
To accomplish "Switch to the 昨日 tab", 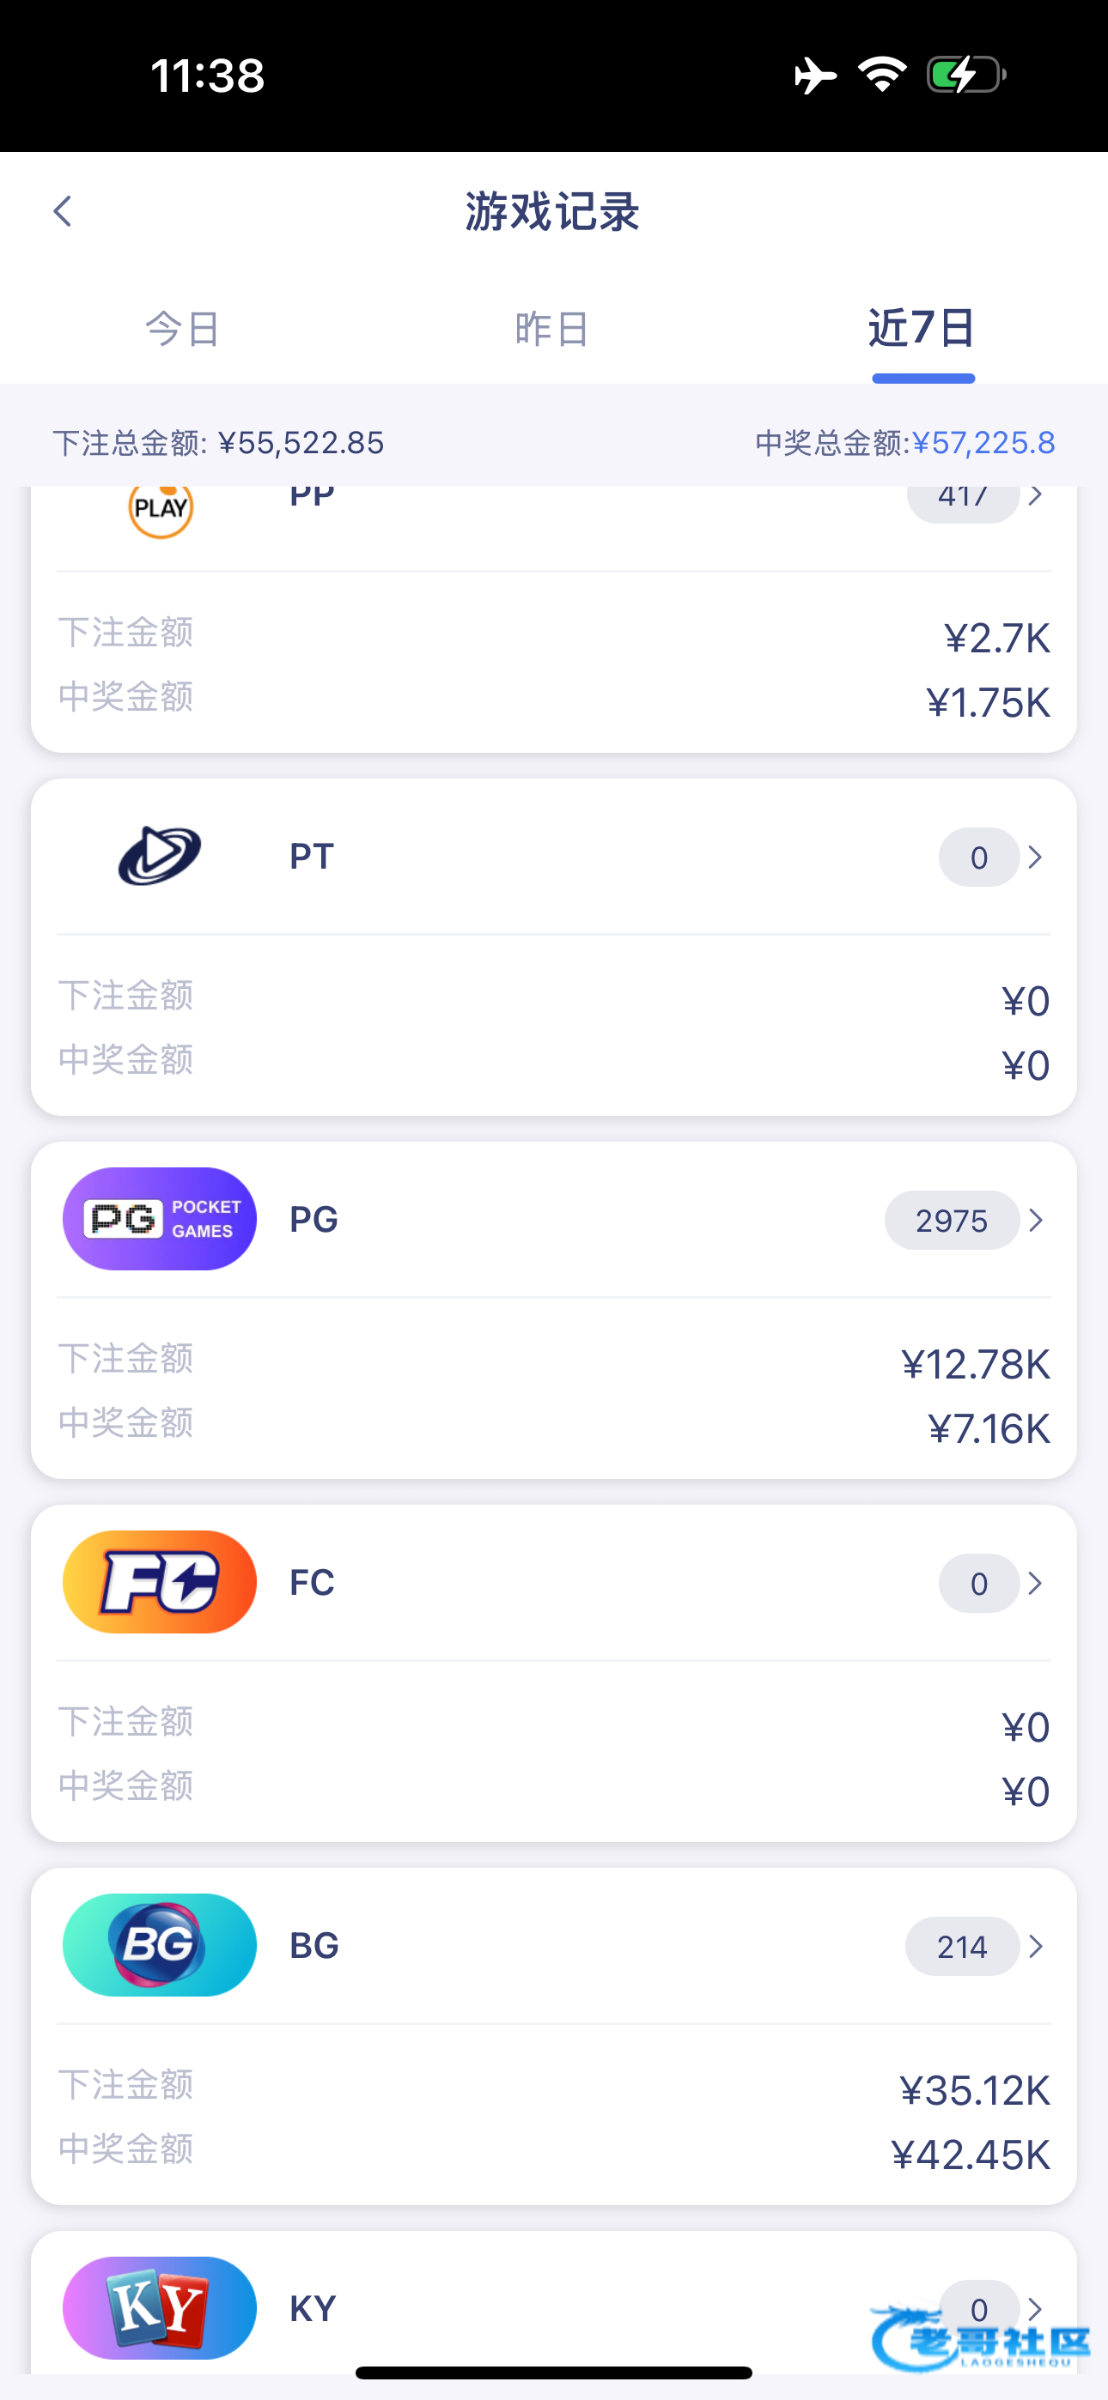I will coord(552,329).
